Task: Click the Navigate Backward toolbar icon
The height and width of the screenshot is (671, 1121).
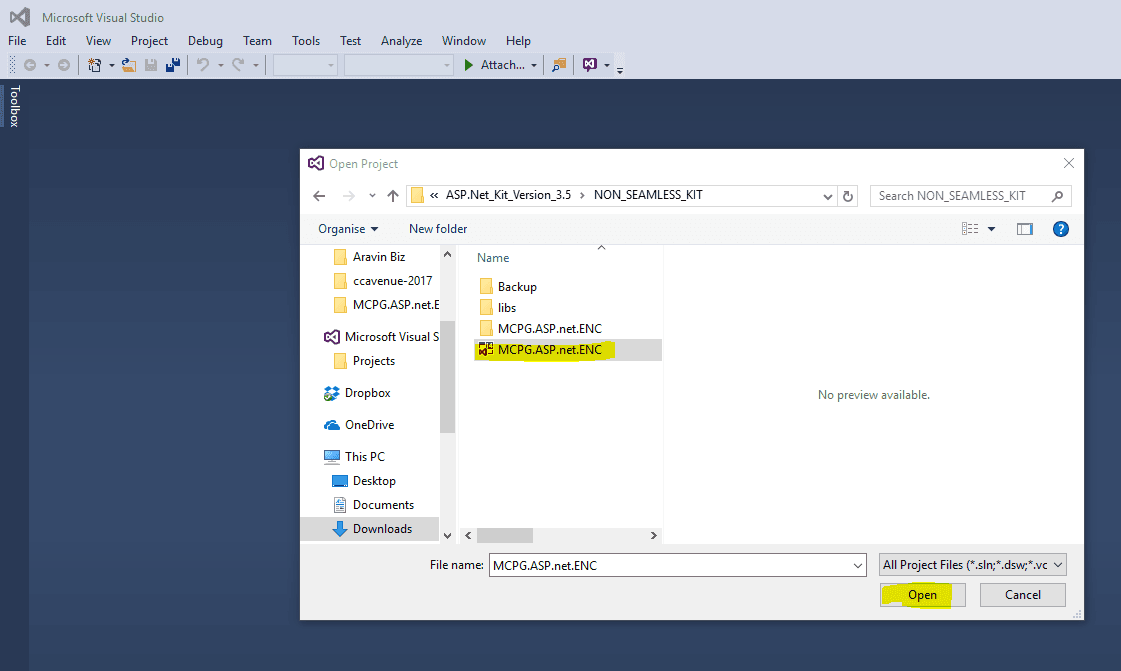Action: [x=30, y=65]
